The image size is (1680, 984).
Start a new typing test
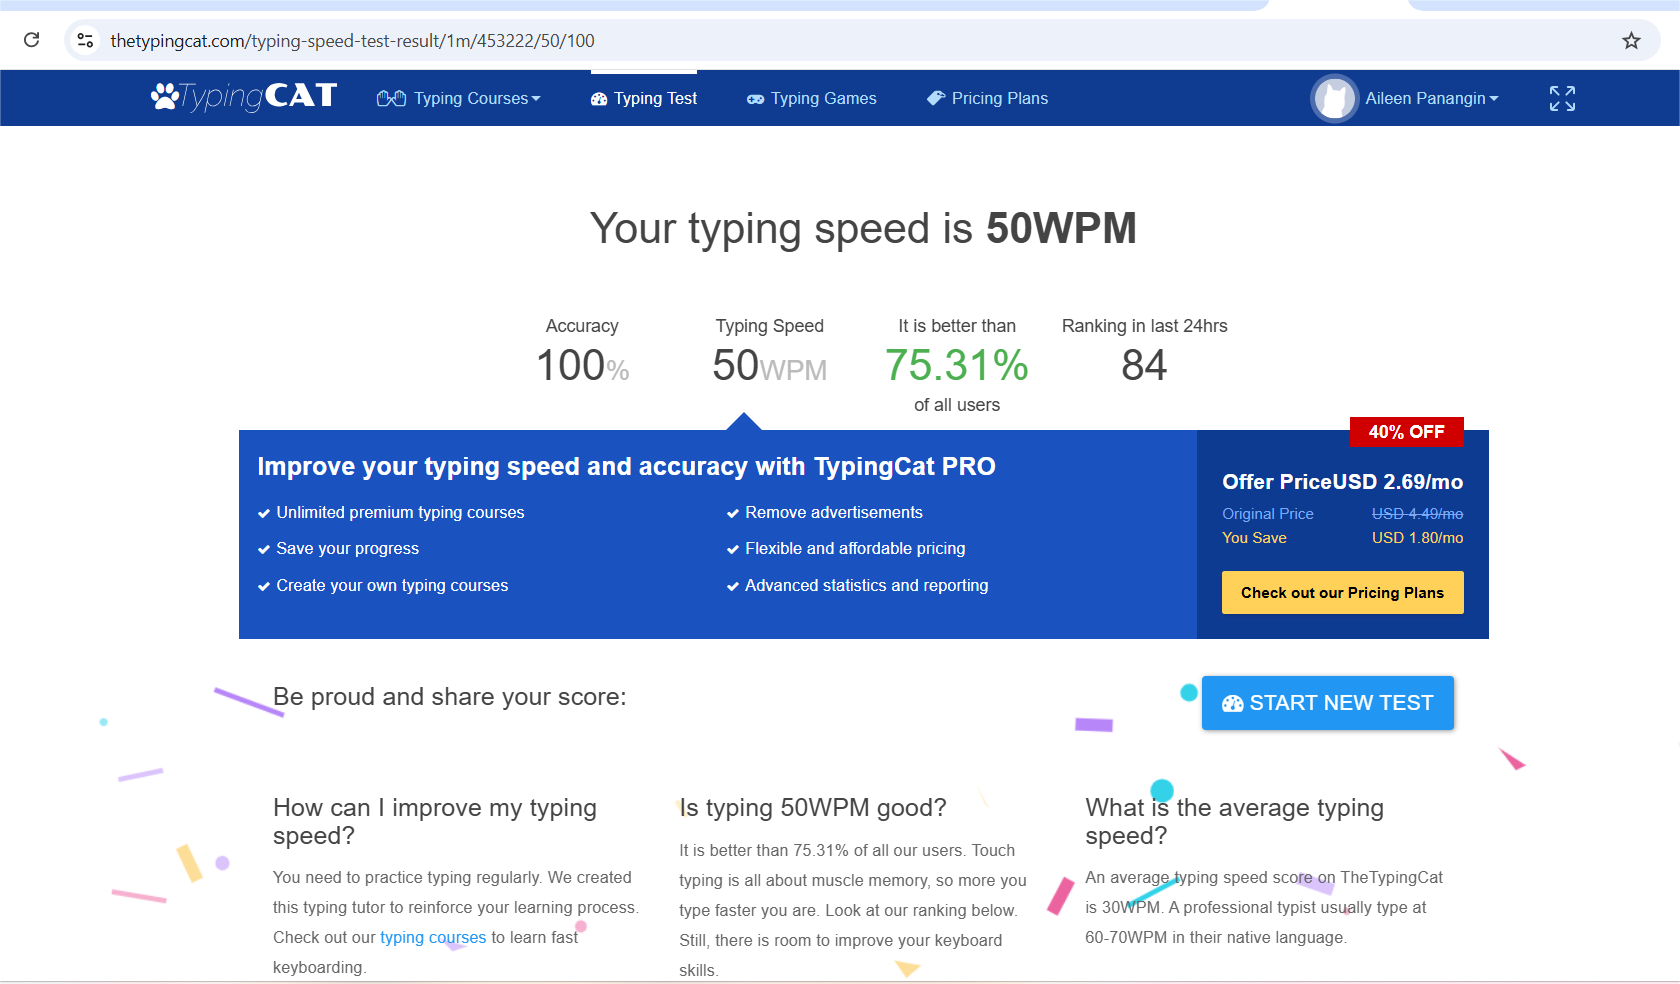pos(1327,703)
